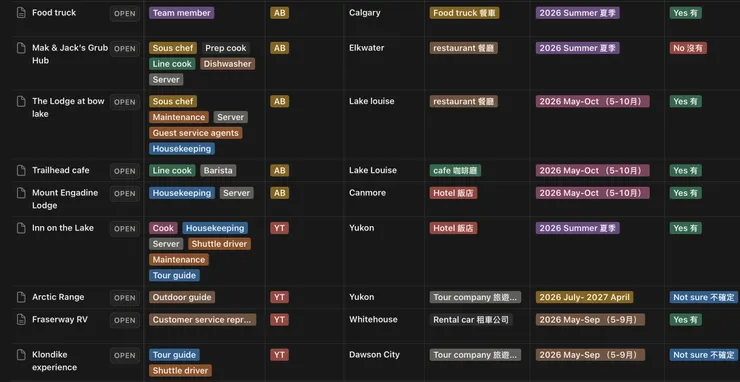Click the No 沒有 tag

coord(688,48)
